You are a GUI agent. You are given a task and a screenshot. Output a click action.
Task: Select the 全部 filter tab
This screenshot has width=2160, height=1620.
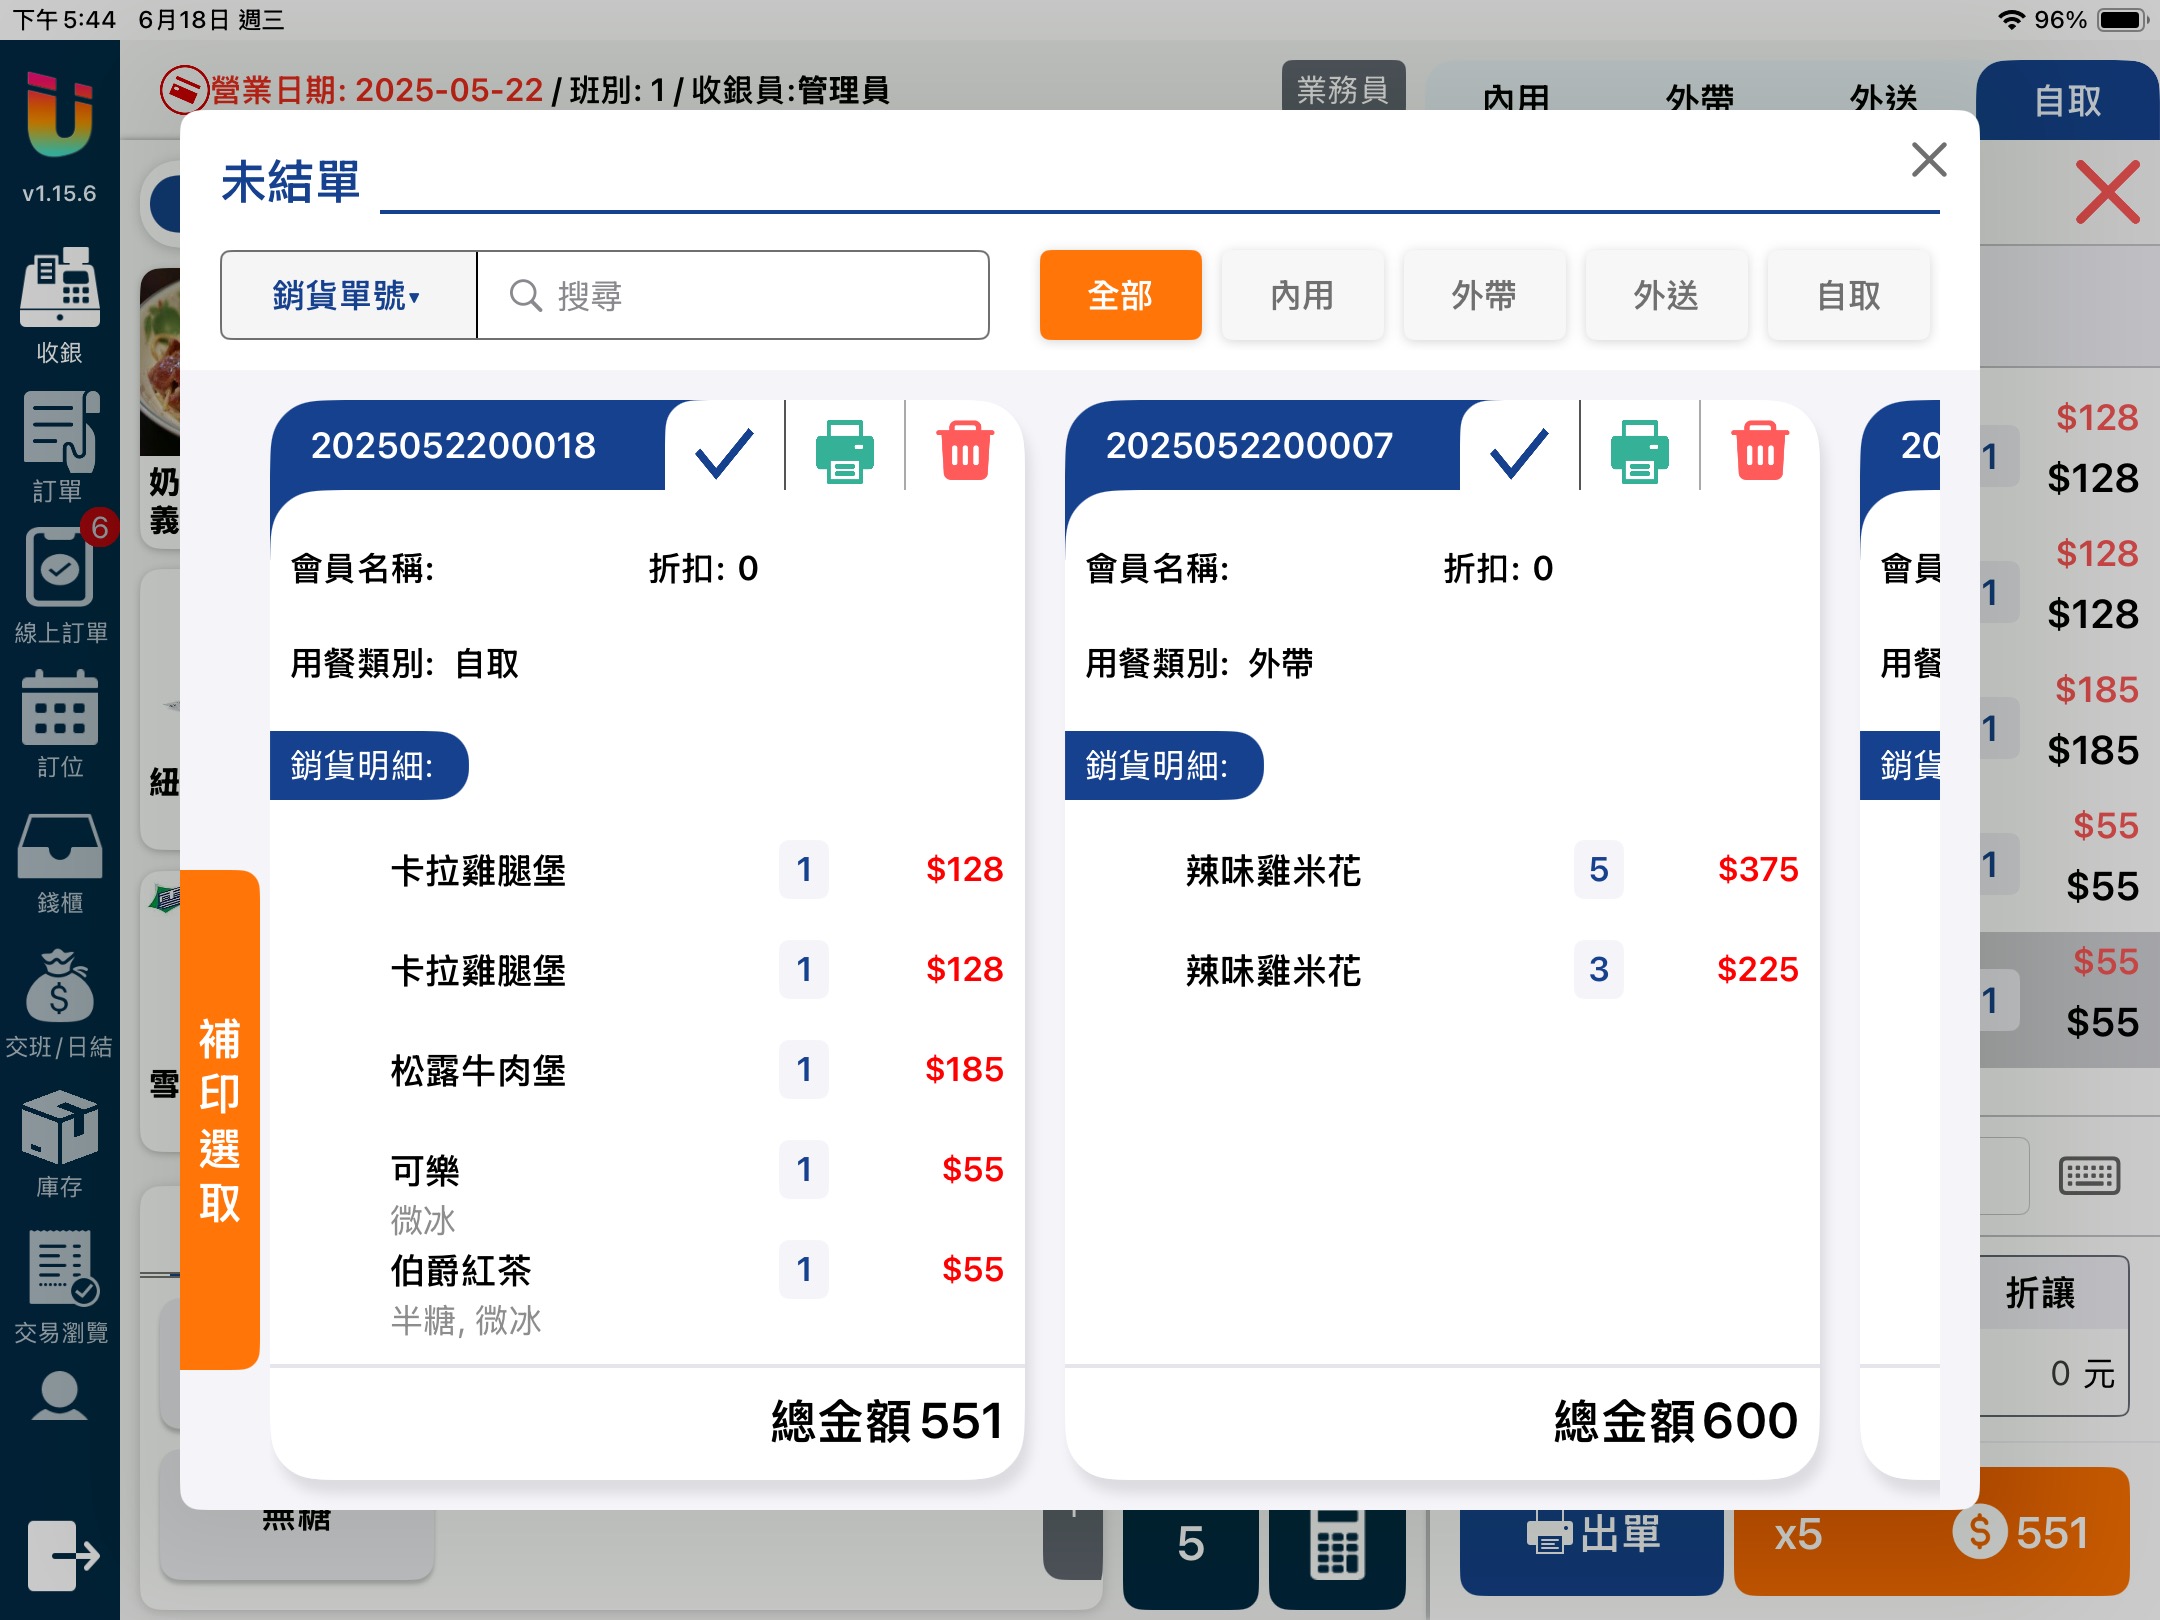click(1120, 295)
